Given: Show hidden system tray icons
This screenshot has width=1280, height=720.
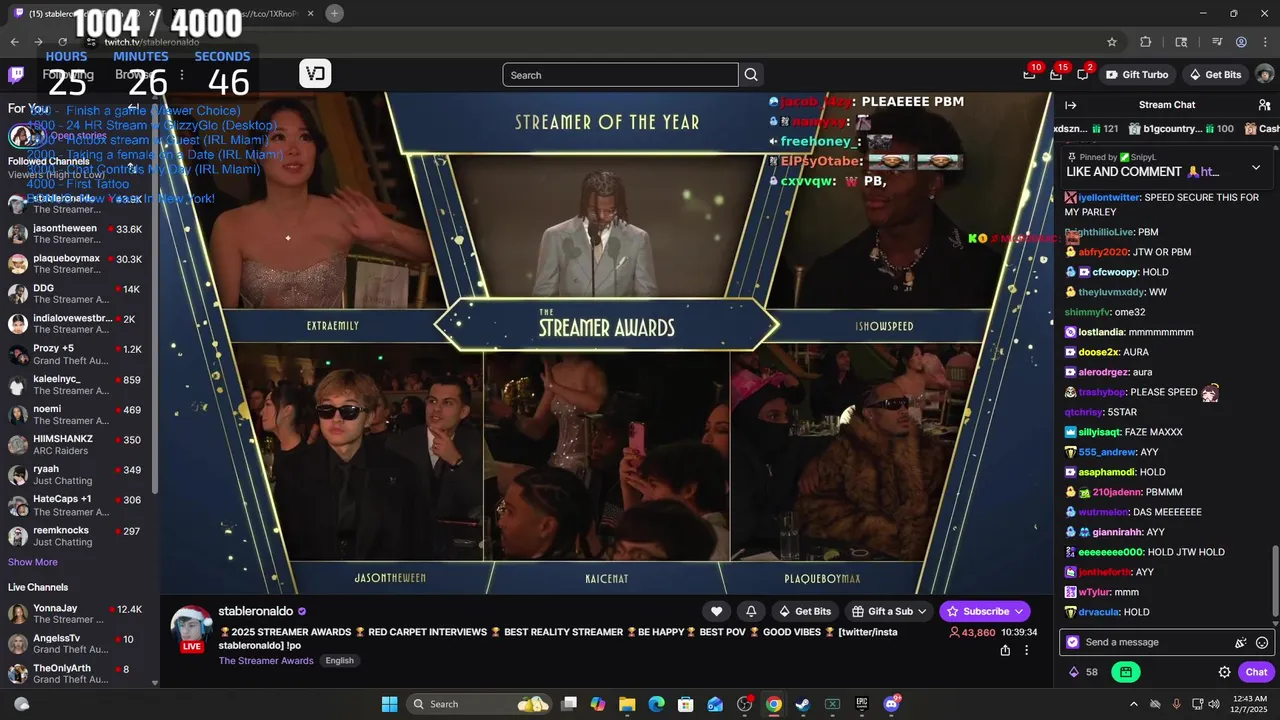Looking at the screenshot, I should [x=1133, y=704].
